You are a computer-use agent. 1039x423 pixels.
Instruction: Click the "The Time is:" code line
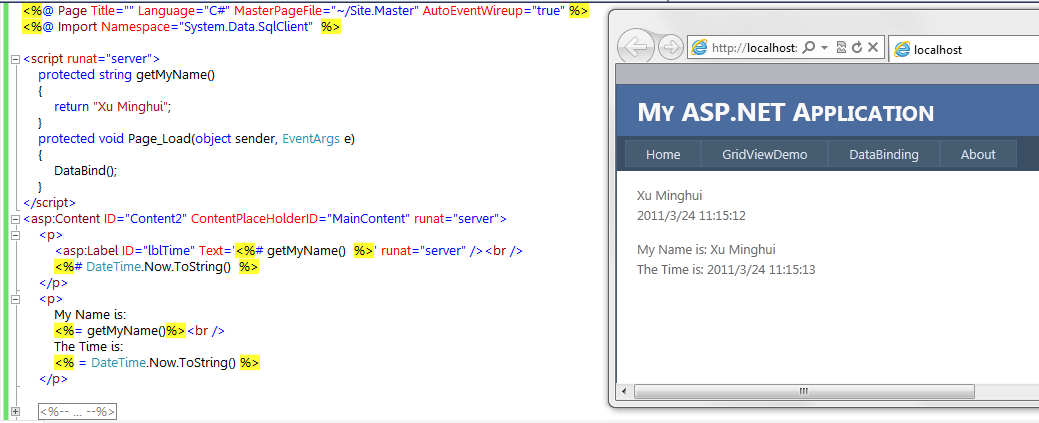89,347
